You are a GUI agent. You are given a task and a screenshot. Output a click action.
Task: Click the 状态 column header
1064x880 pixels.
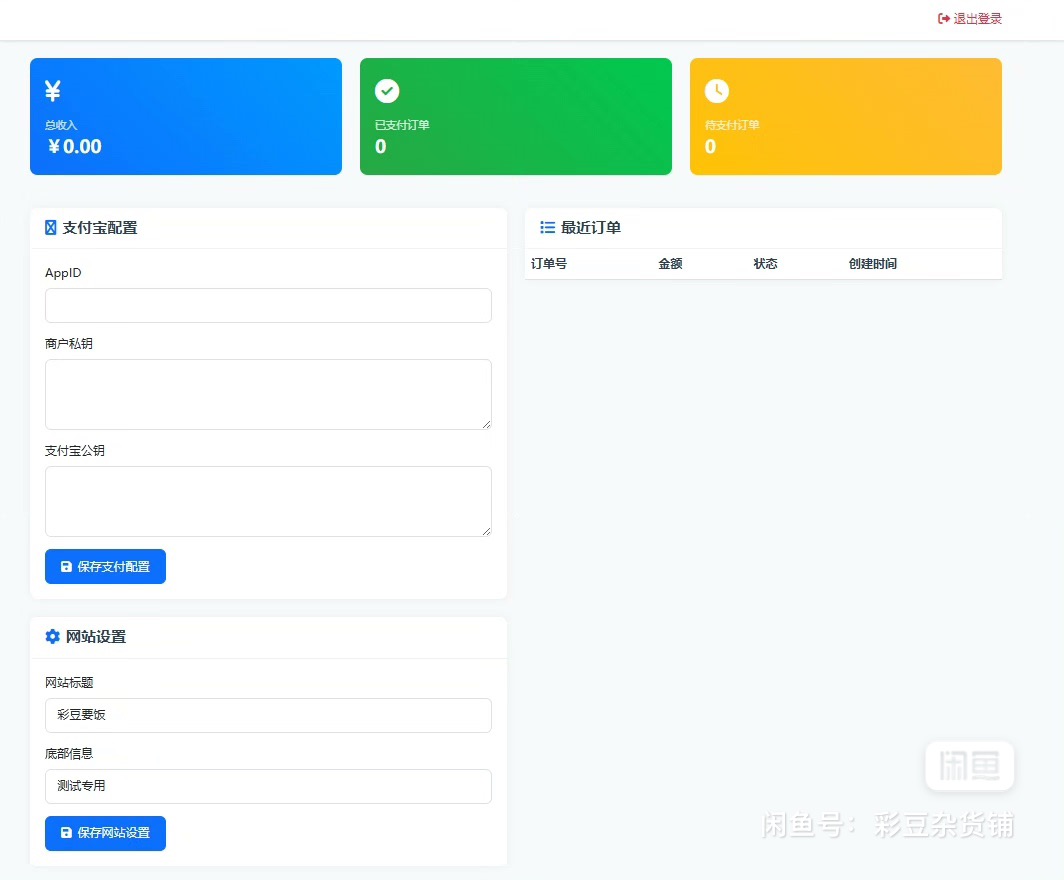coord(765,264)
